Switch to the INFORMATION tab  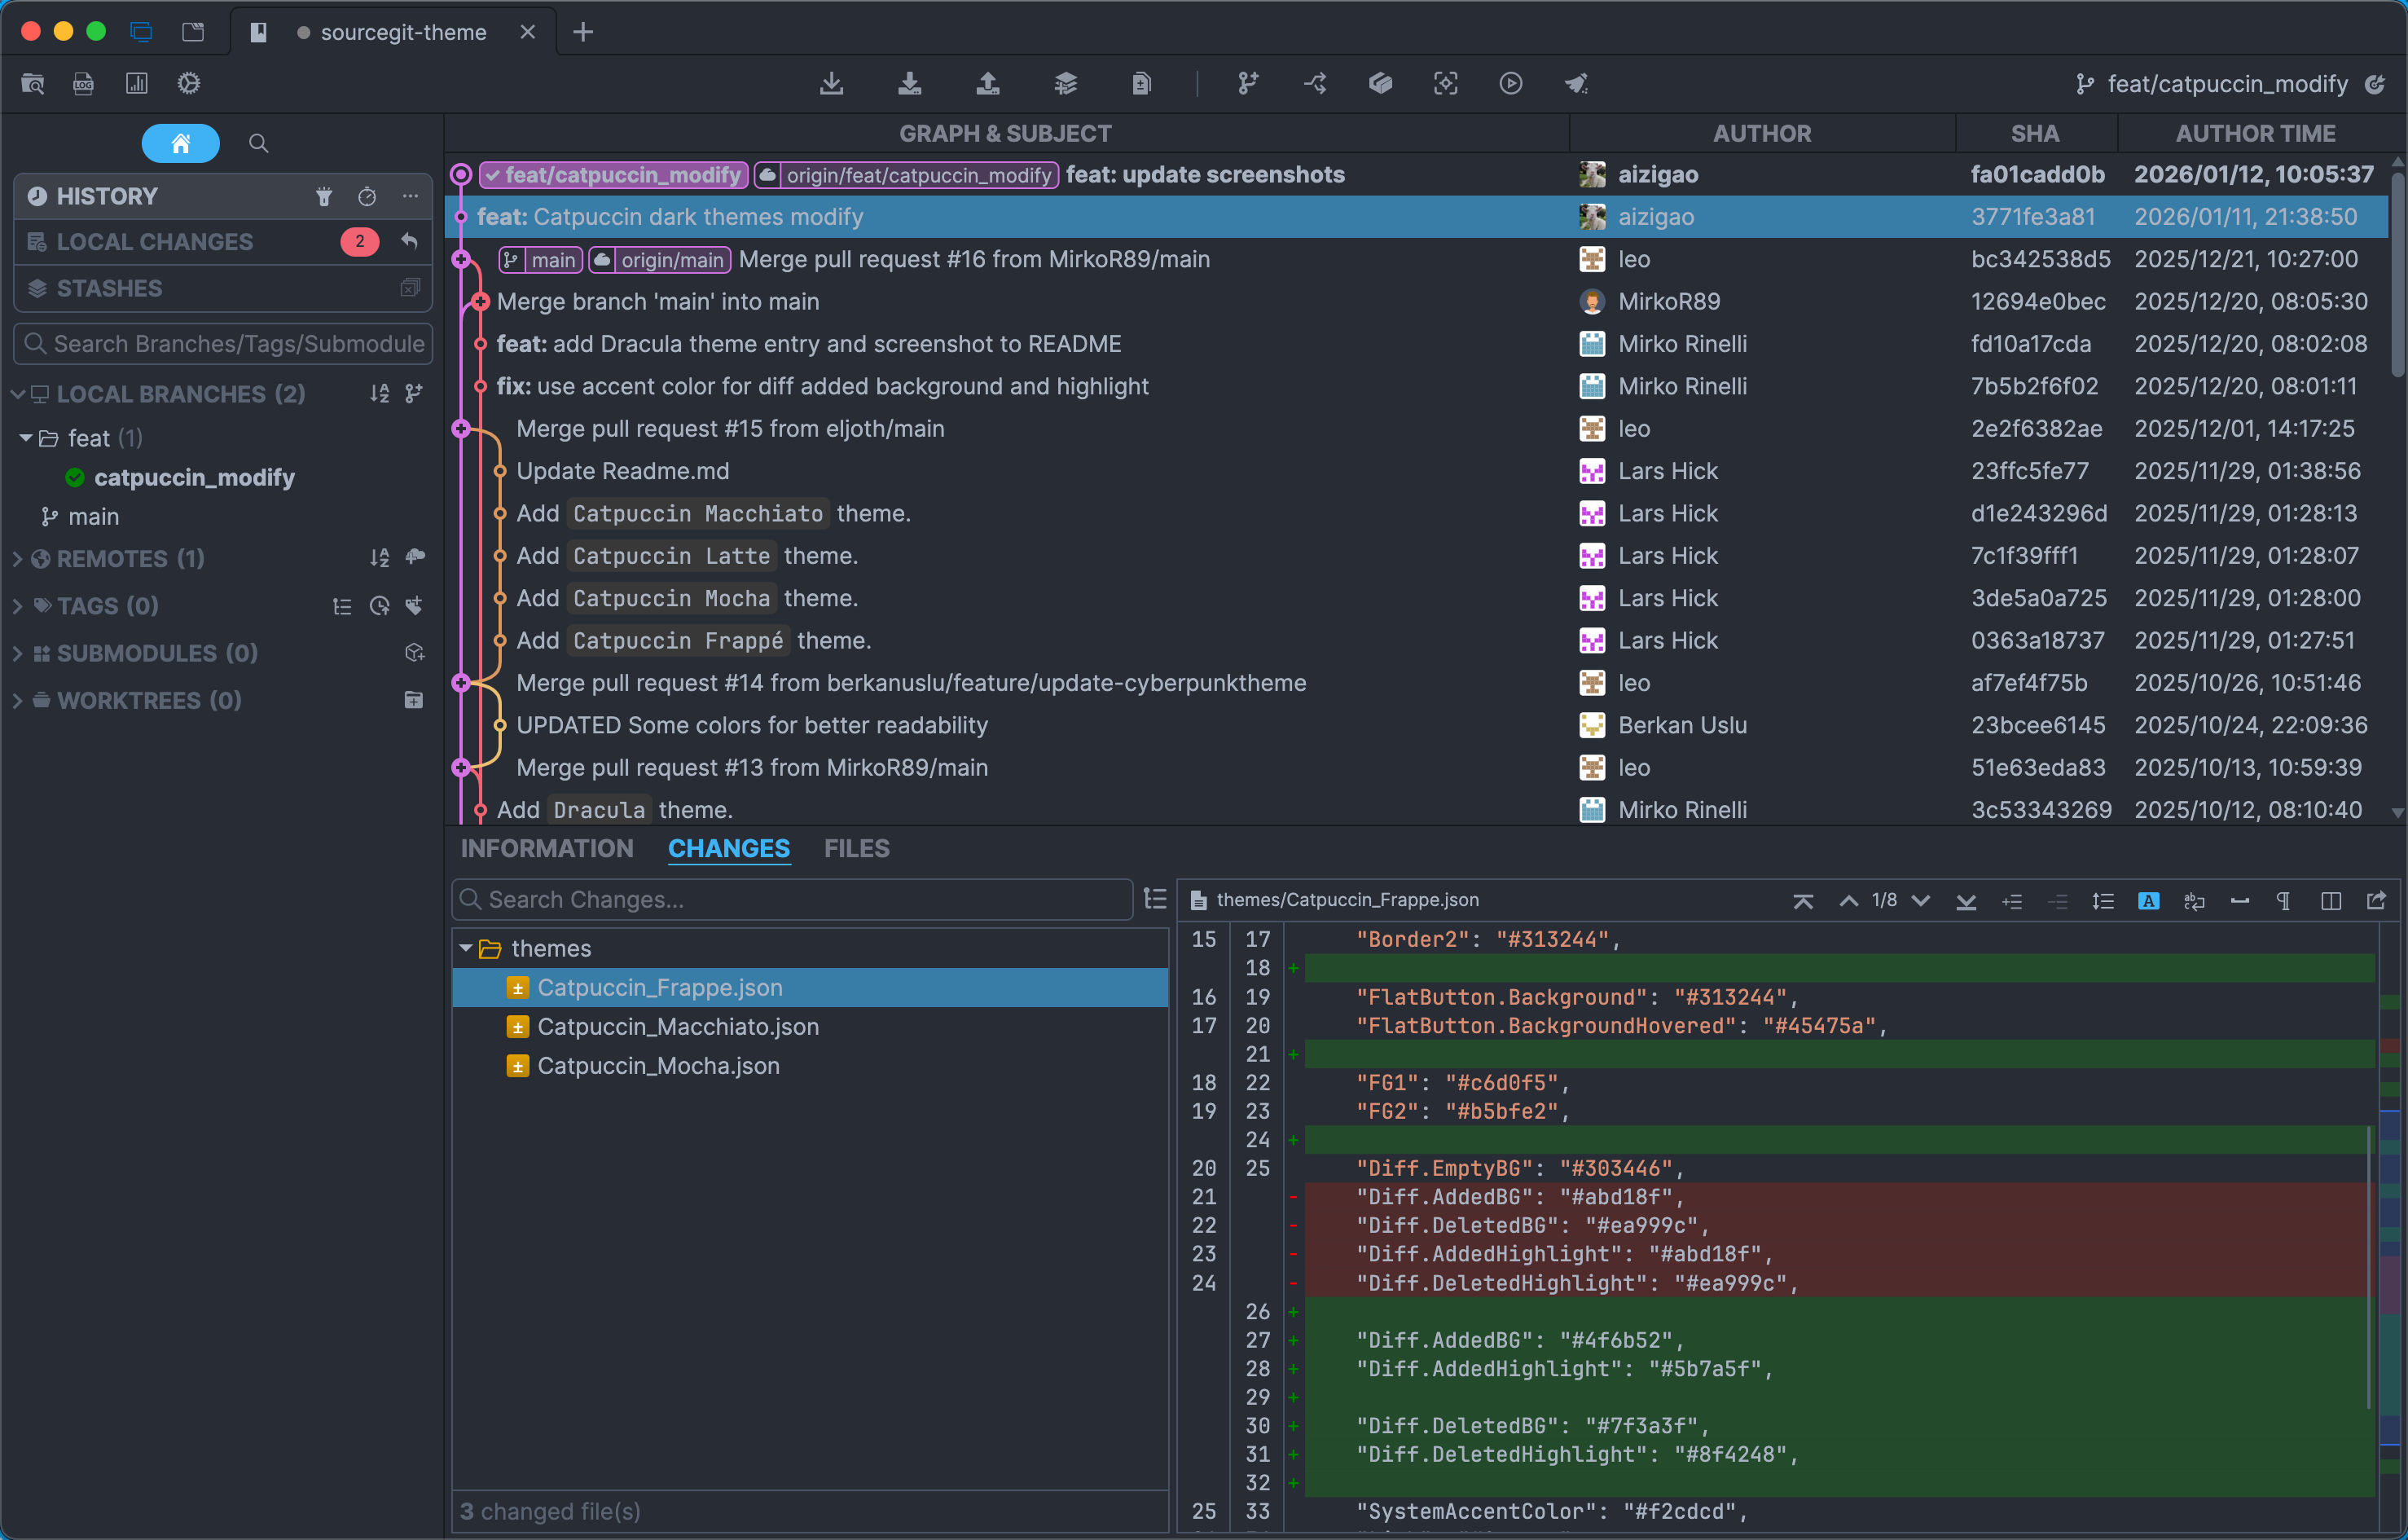pyautogui.click(x=546, y=848)
